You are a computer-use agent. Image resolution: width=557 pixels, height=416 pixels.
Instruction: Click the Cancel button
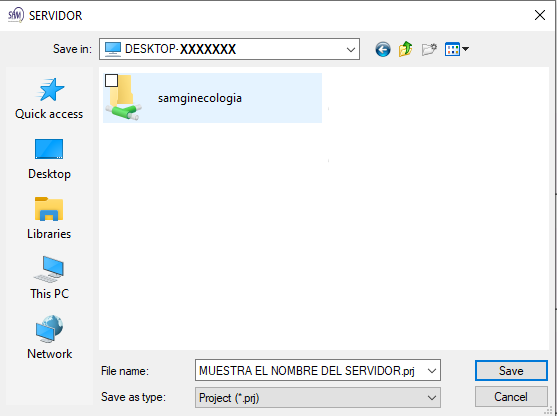pos(511,396)
